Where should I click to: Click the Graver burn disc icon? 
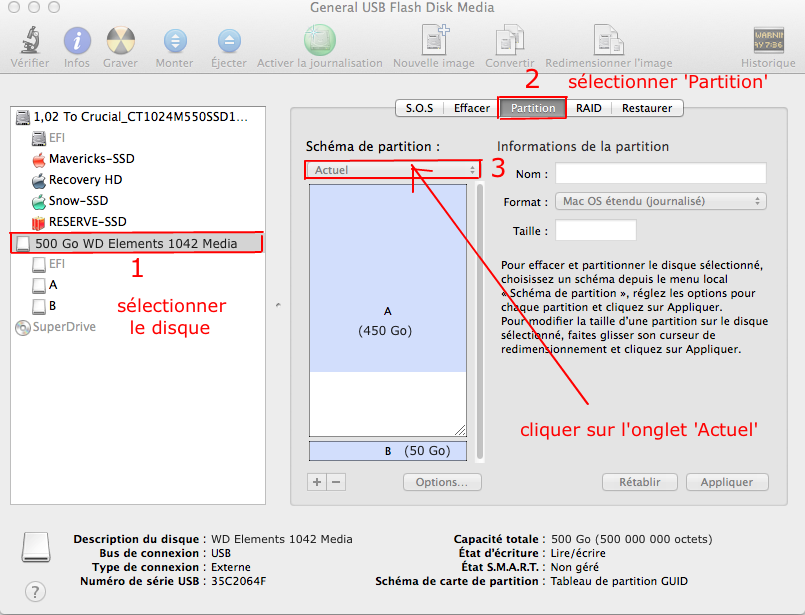point(120,41)
